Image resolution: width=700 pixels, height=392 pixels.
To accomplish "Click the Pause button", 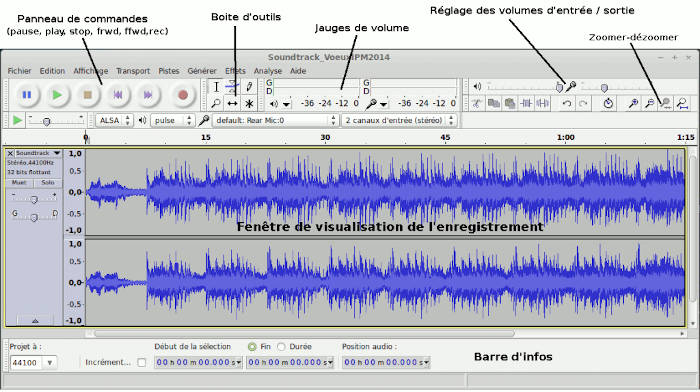I will (27, 95).
